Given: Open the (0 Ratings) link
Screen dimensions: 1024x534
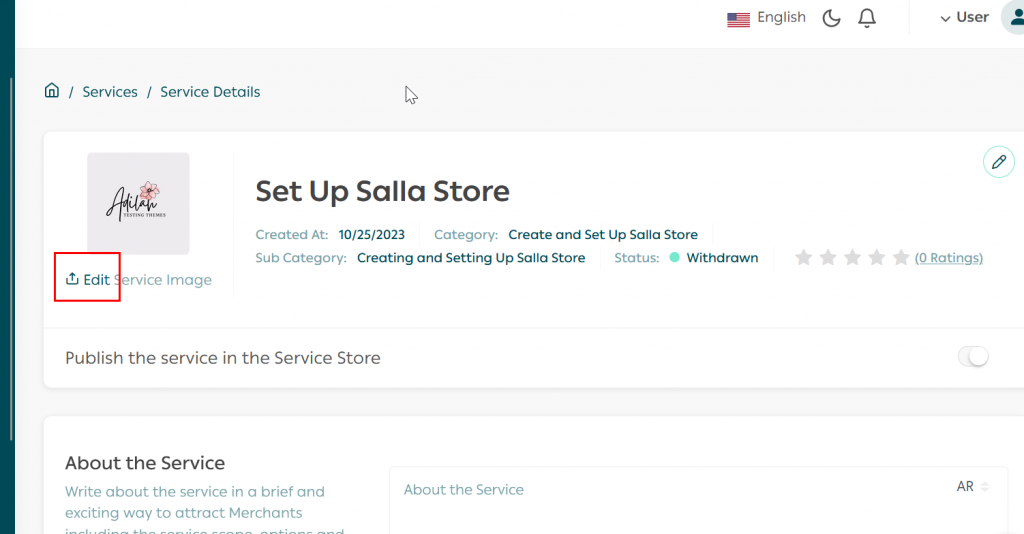Looking at the screenshot, I should tap(948, 258).
